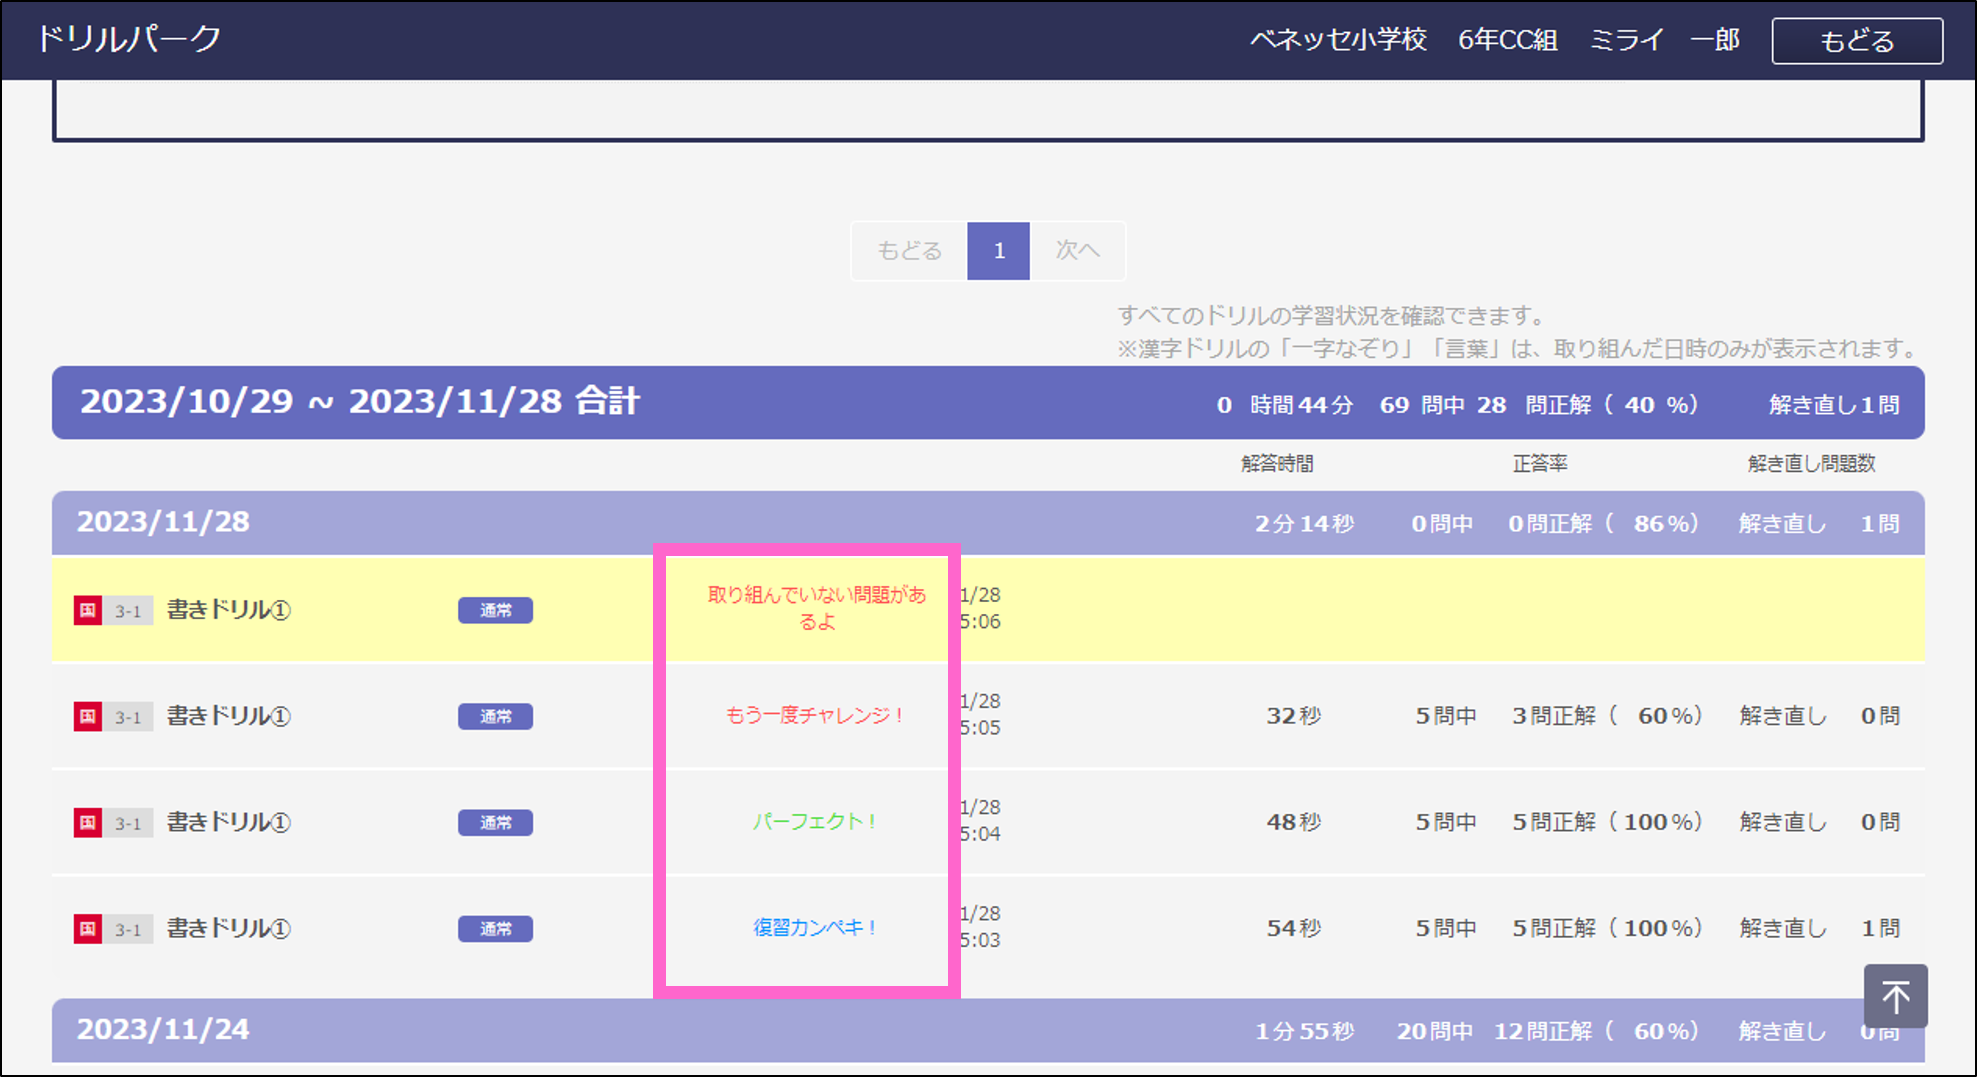Go to page 1 in pagination
This screenshot has width=1977, height=1077.
pyautogui.click(x=998, y=251)
